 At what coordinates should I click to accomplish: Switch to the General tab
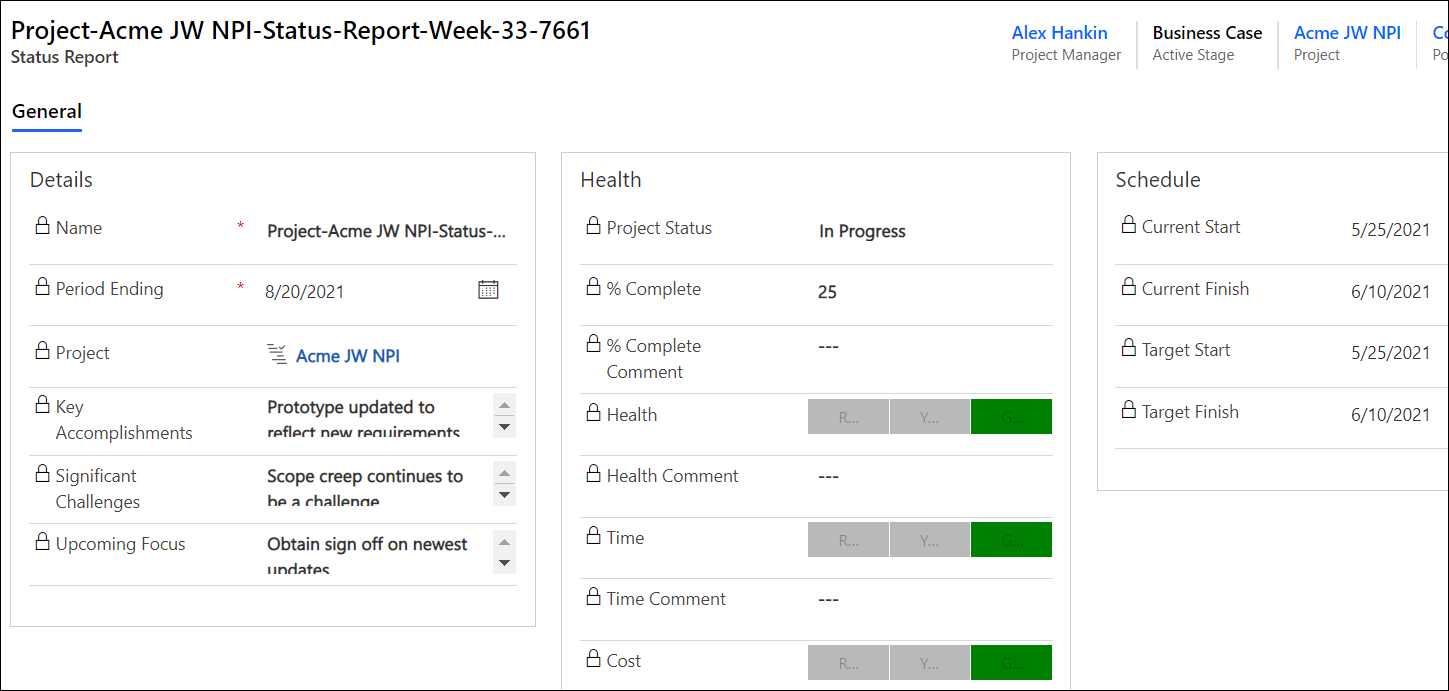47,112
